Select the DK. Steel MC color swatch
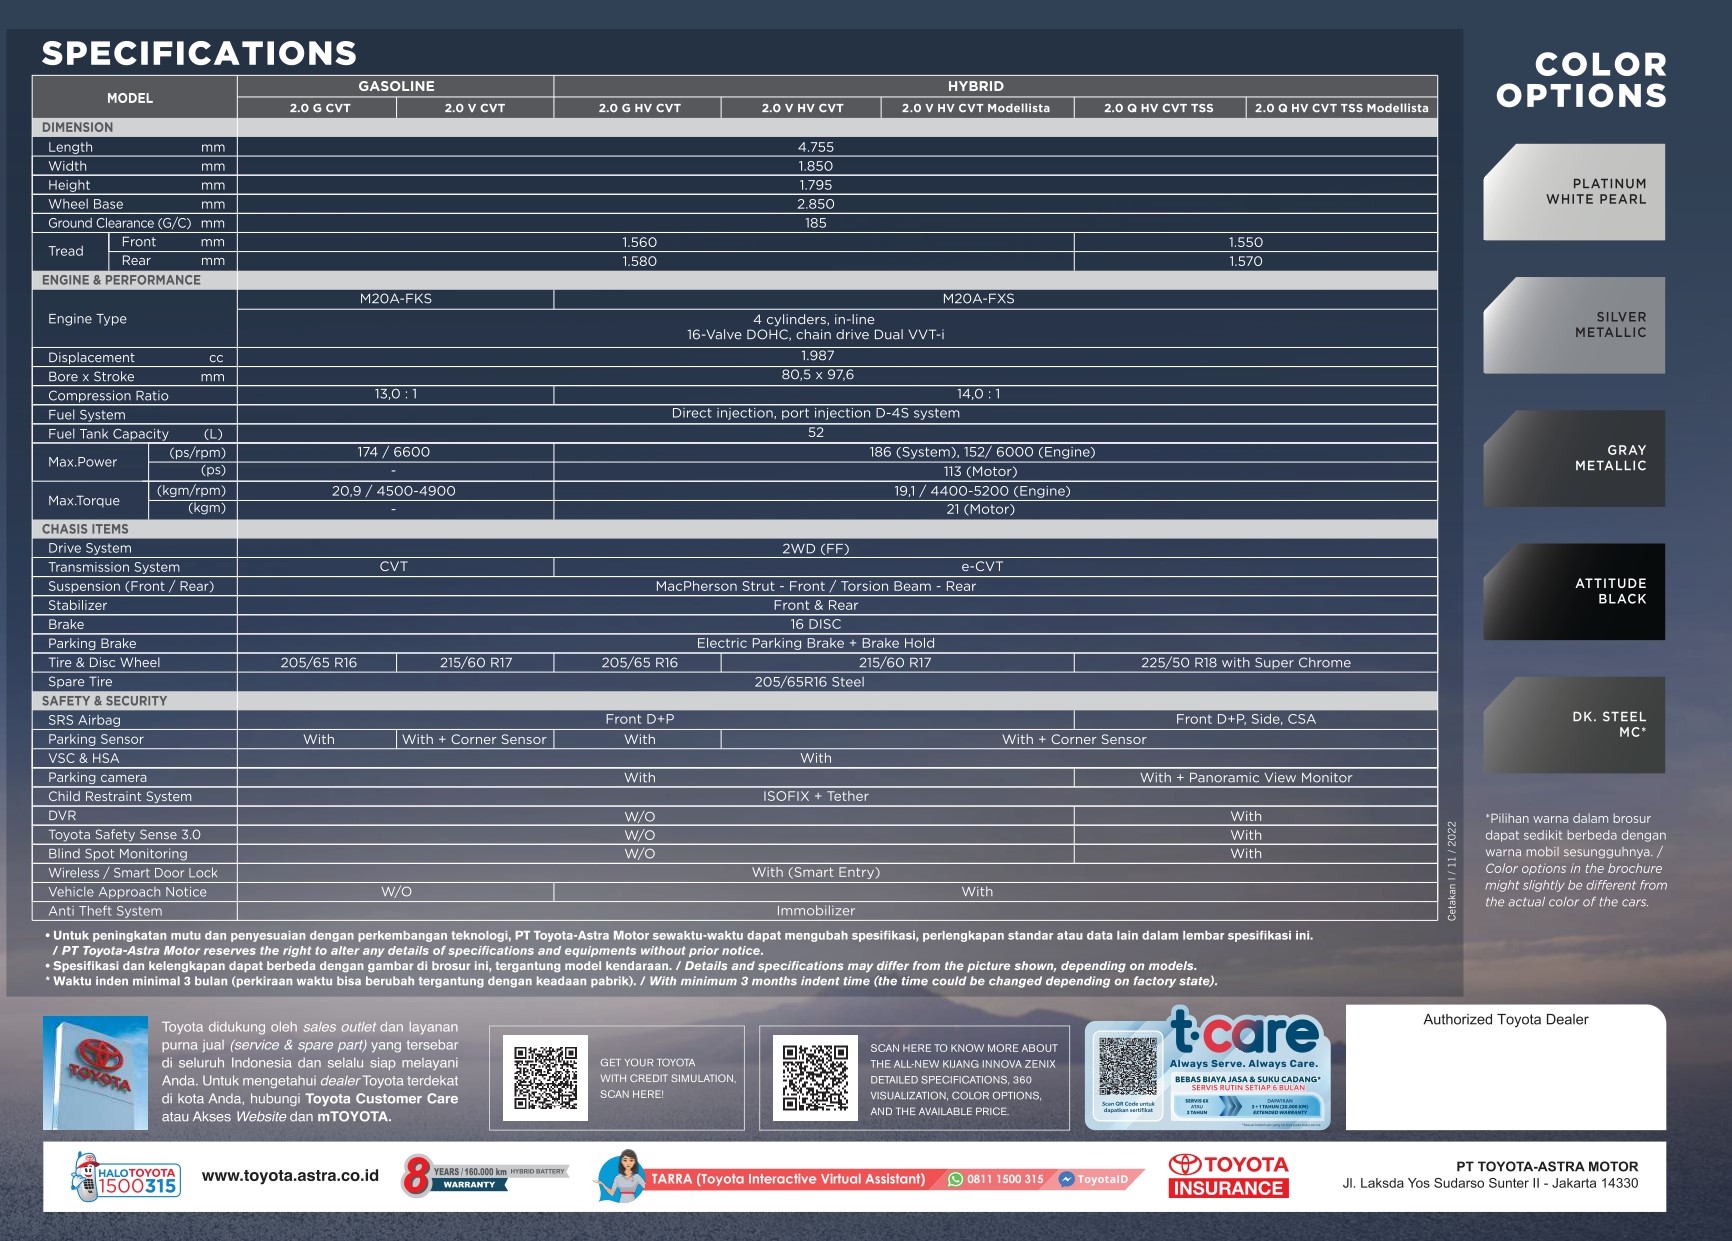The image size is (1732, 1241). (x=1574, y=725)
